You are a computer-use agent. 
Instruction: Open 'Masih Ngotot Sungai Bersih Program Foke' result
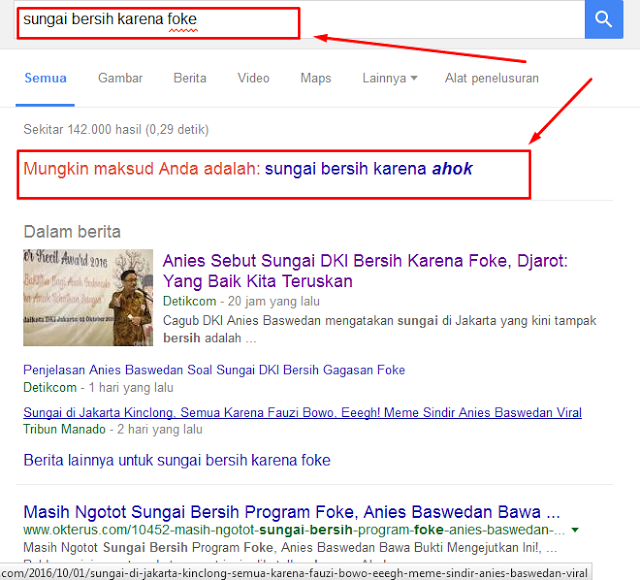coord(291,512)
